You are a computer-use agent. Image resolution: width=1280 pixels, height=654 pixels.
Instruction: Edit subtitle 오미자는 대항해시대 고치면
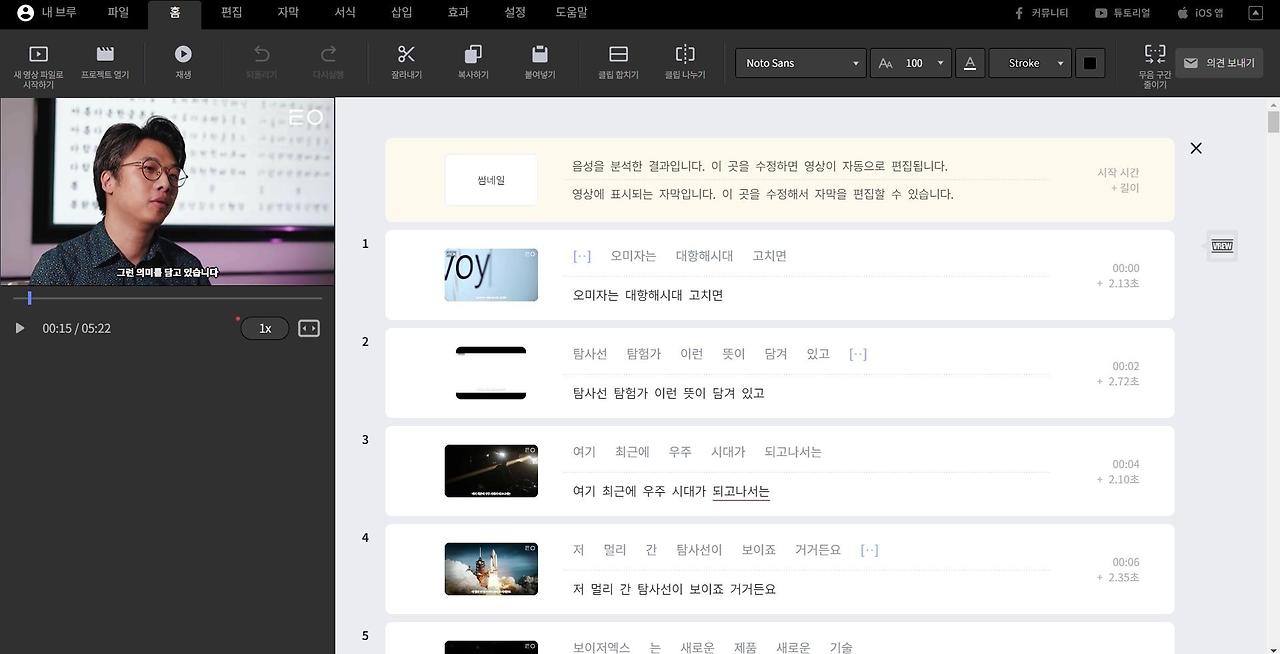point(648,295)
